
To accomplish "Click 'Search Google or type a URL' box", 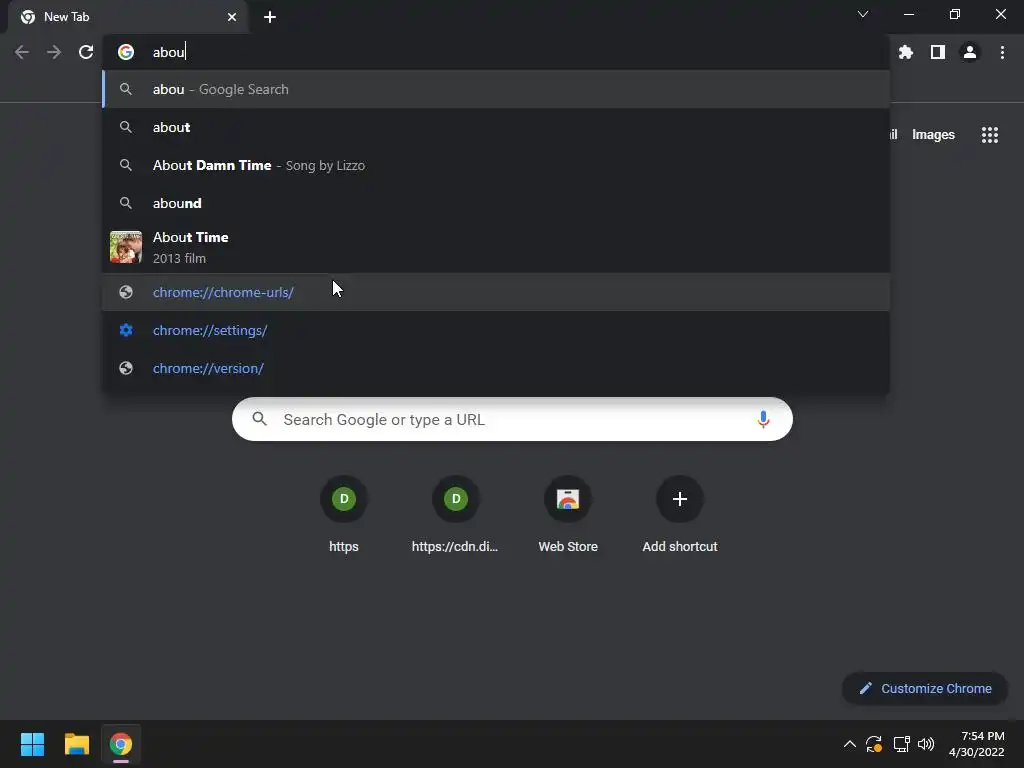I will 512,419.
